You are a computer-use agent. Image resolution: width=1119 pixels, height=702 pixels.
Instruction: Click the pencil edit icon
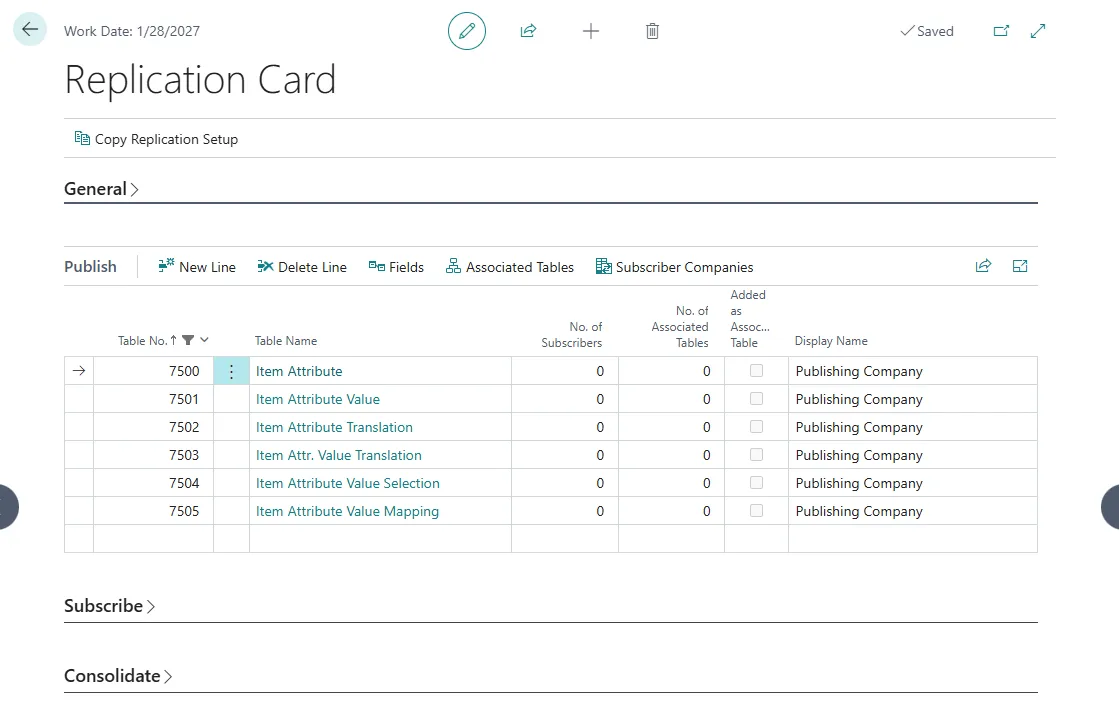point(466,31)
